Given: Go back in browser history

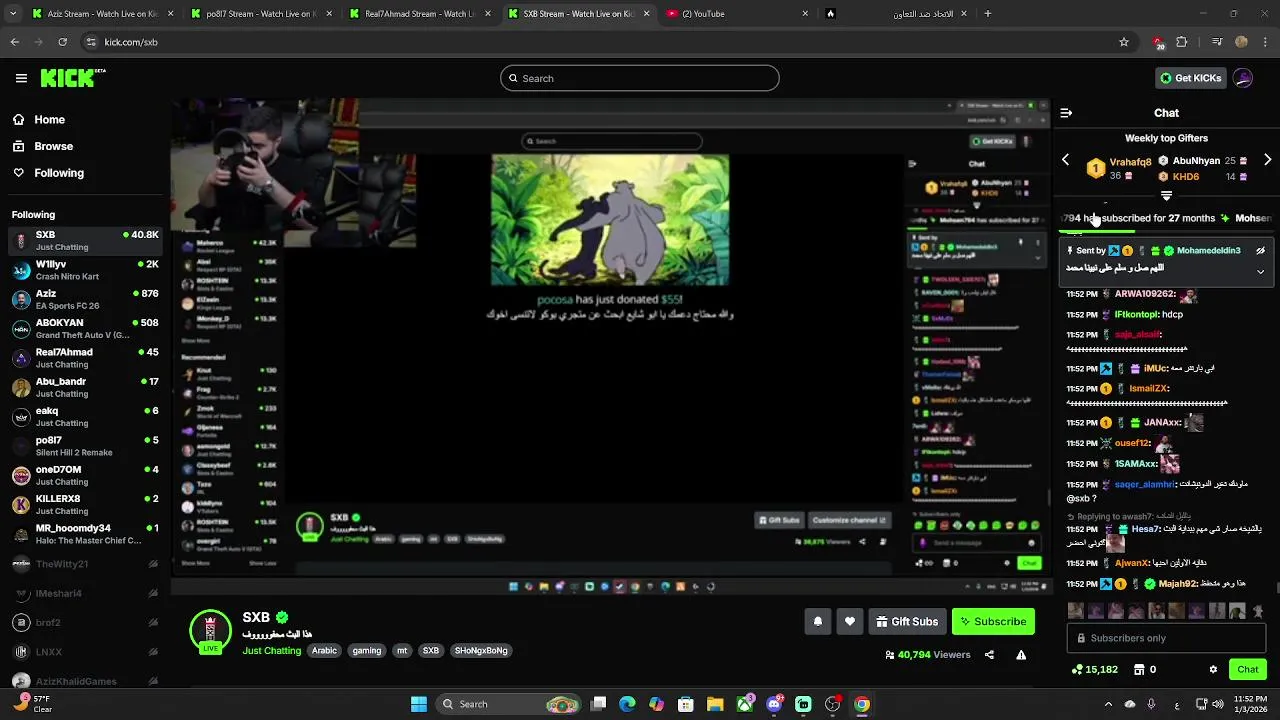Looking at the screenshot, I should click(x=14, y=42).
